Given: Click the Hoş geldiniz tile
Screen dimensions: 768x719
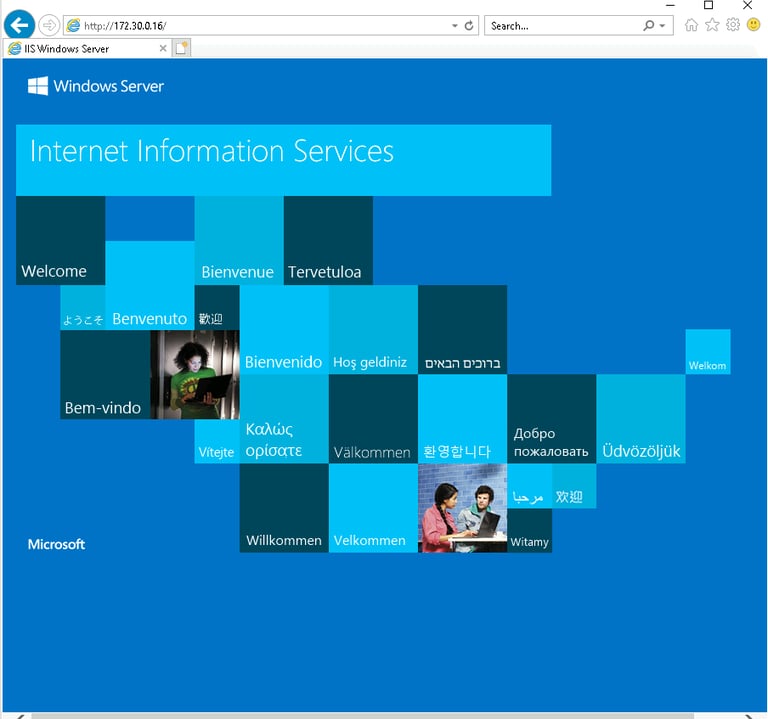Looking at the screenshot, I should coord(373,330).
